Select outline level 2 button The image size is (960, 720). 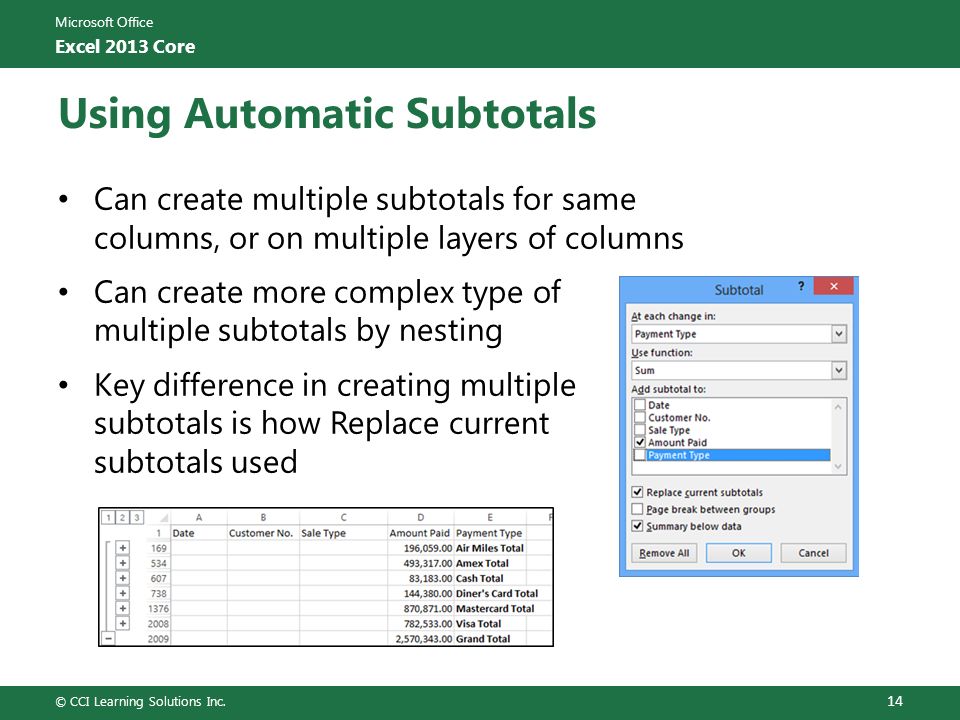(122, 517)
